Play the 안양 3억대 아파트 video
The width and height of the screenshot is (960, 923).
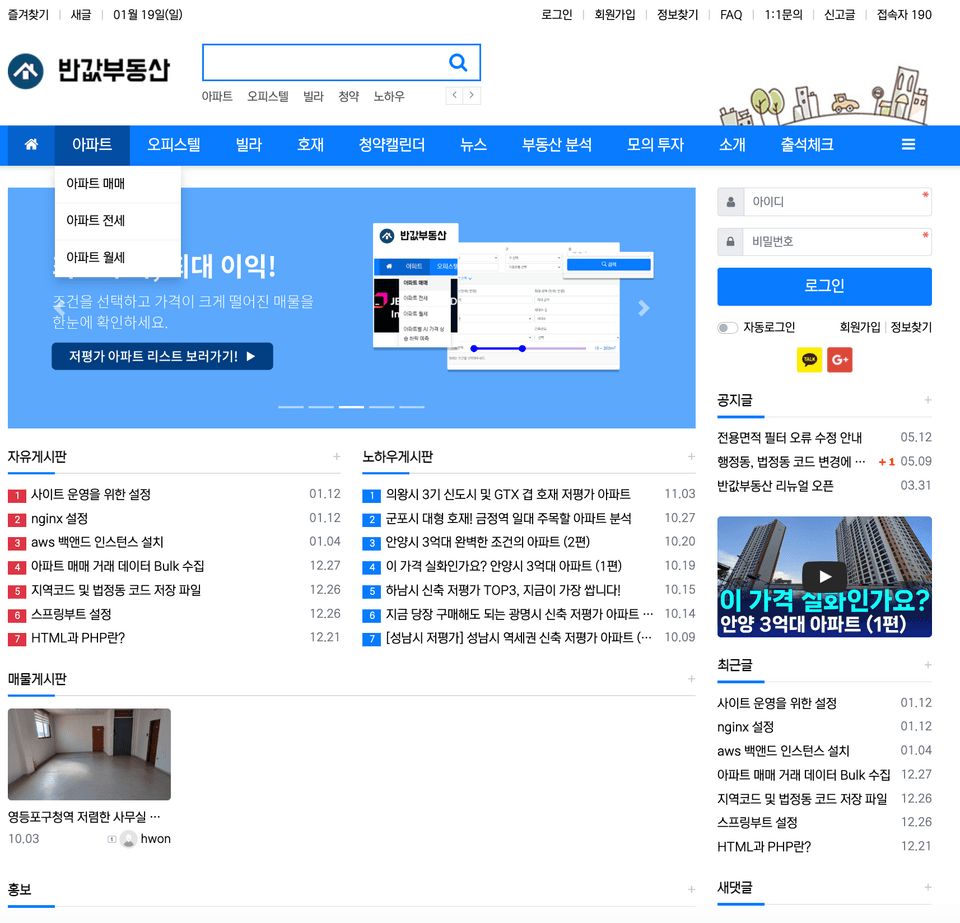tap(825, 577)
